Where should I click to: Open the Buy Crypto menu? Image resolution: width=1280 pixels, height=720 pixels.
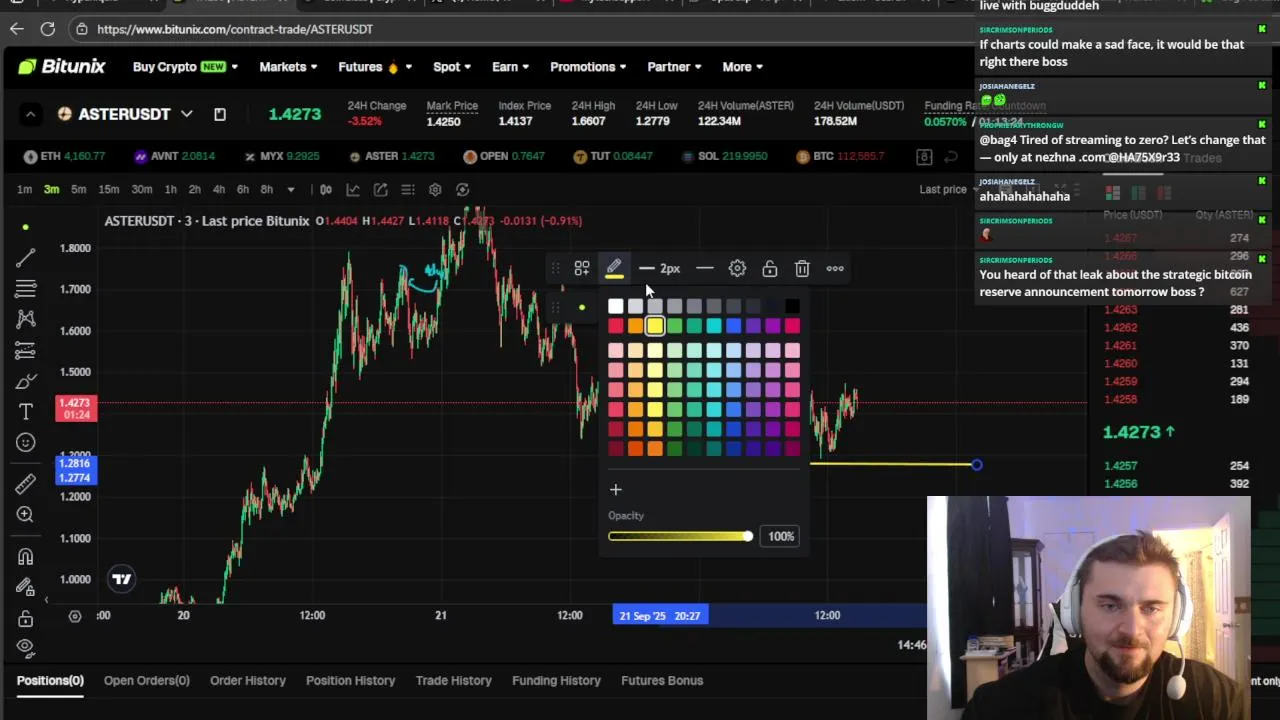point(185,67)
